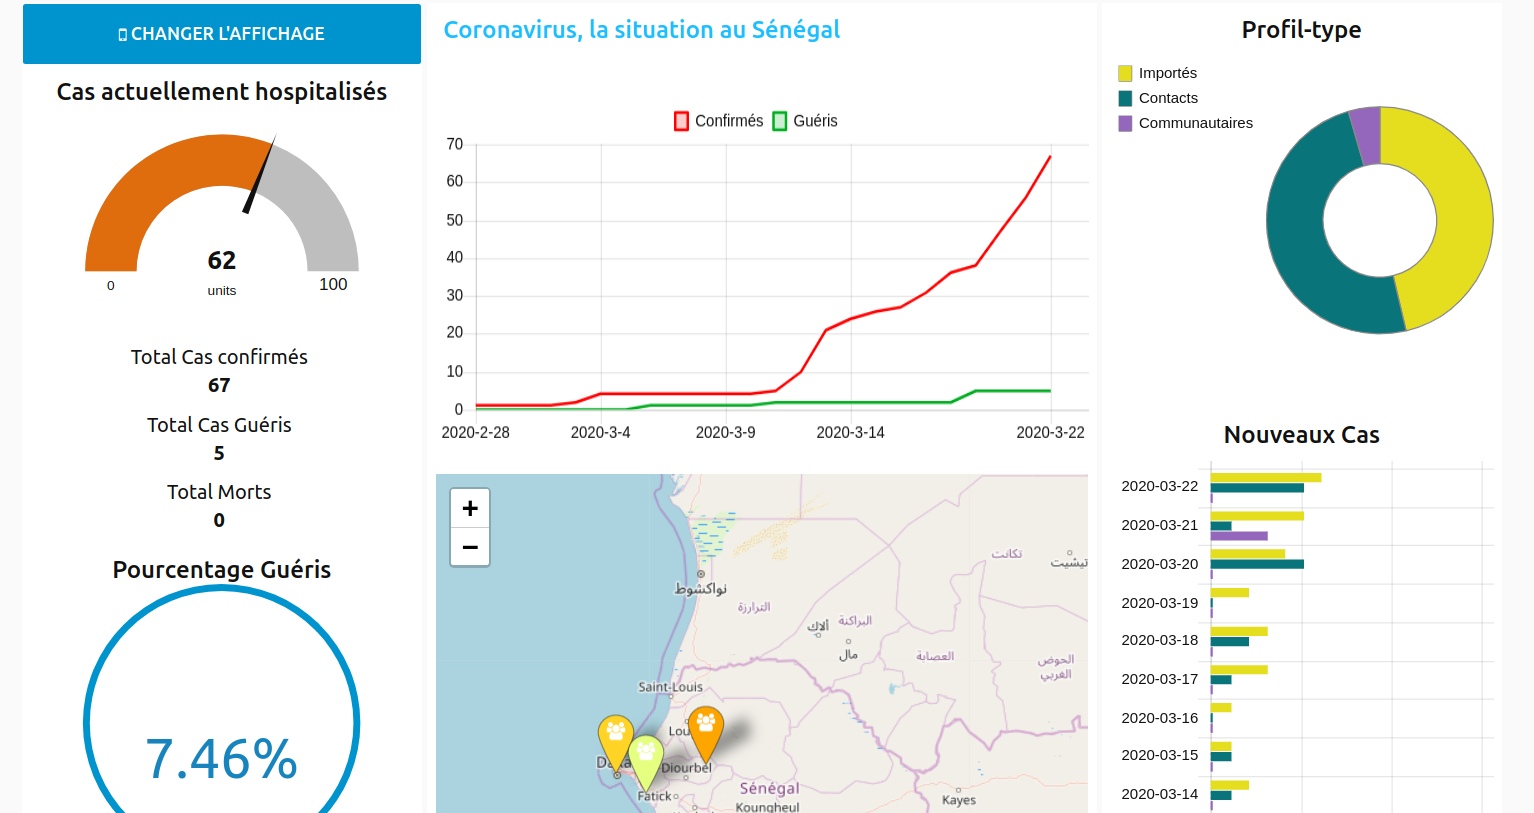The width and height of the screenshot is (1534, 813).
Task: Click the 2020-03-19 yellow bar
Action: (1230, 593)
